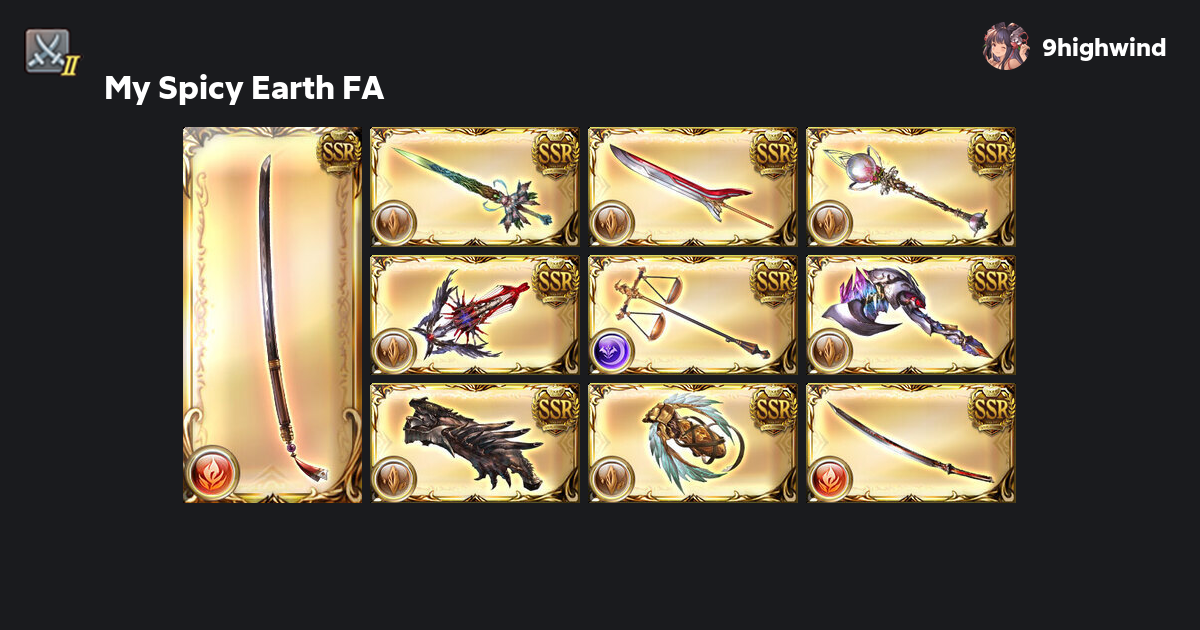Click the crossed swords II grid icon

pyautogui.click(x=50, y=51)
